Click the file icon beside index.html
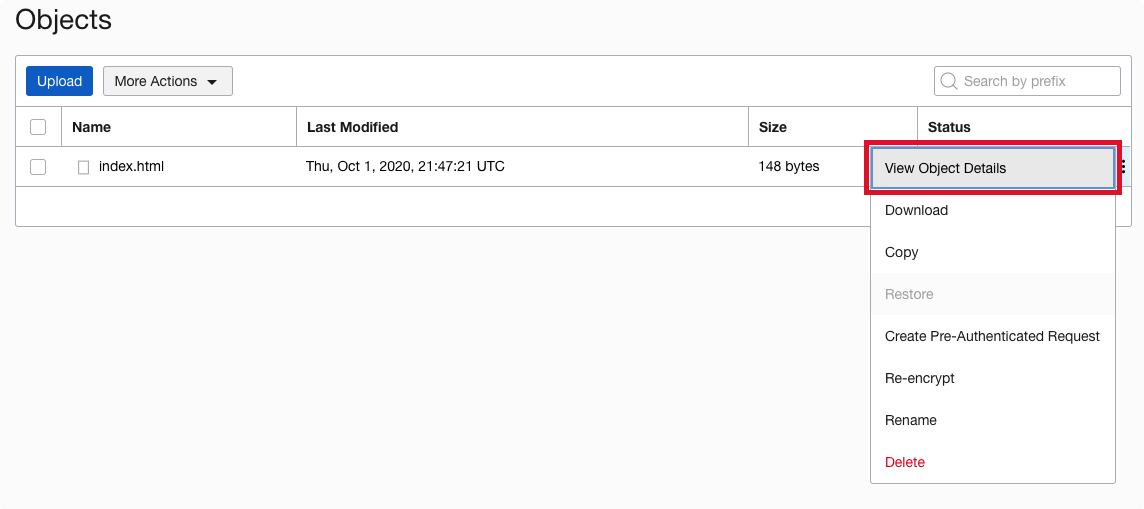Viewport: 1144px width, 509px height. (x=84, y=167)
